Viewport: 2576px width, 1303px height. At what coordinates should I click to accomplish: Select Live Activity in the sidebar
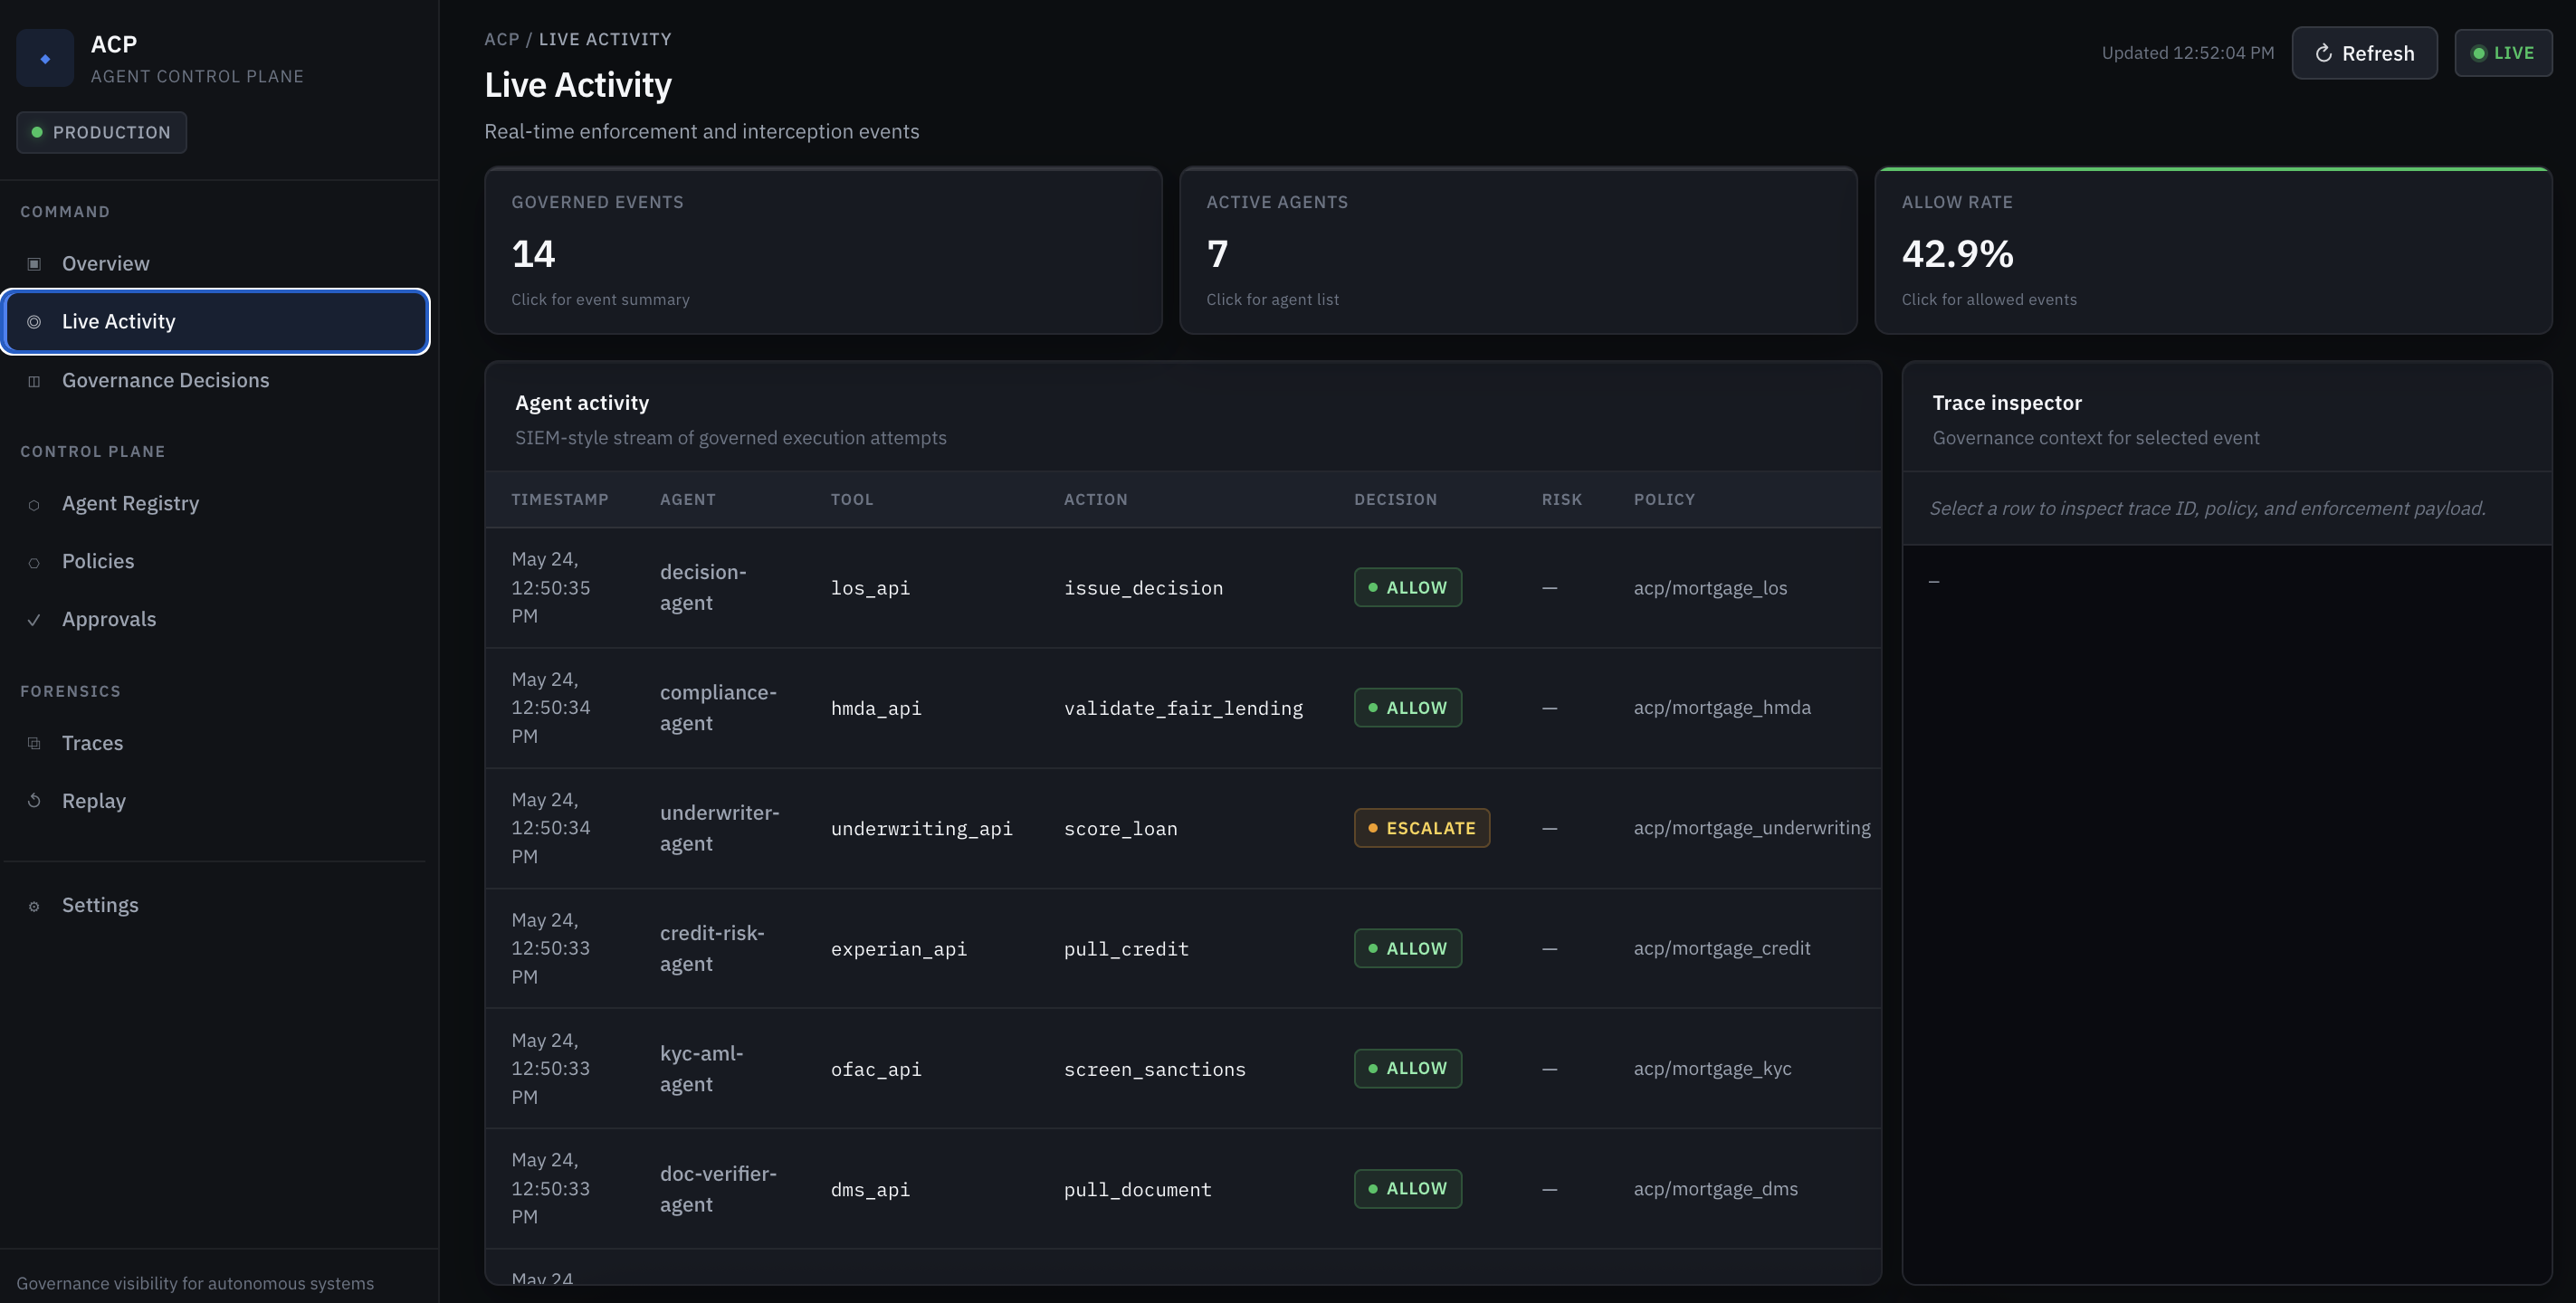(216, 321)
